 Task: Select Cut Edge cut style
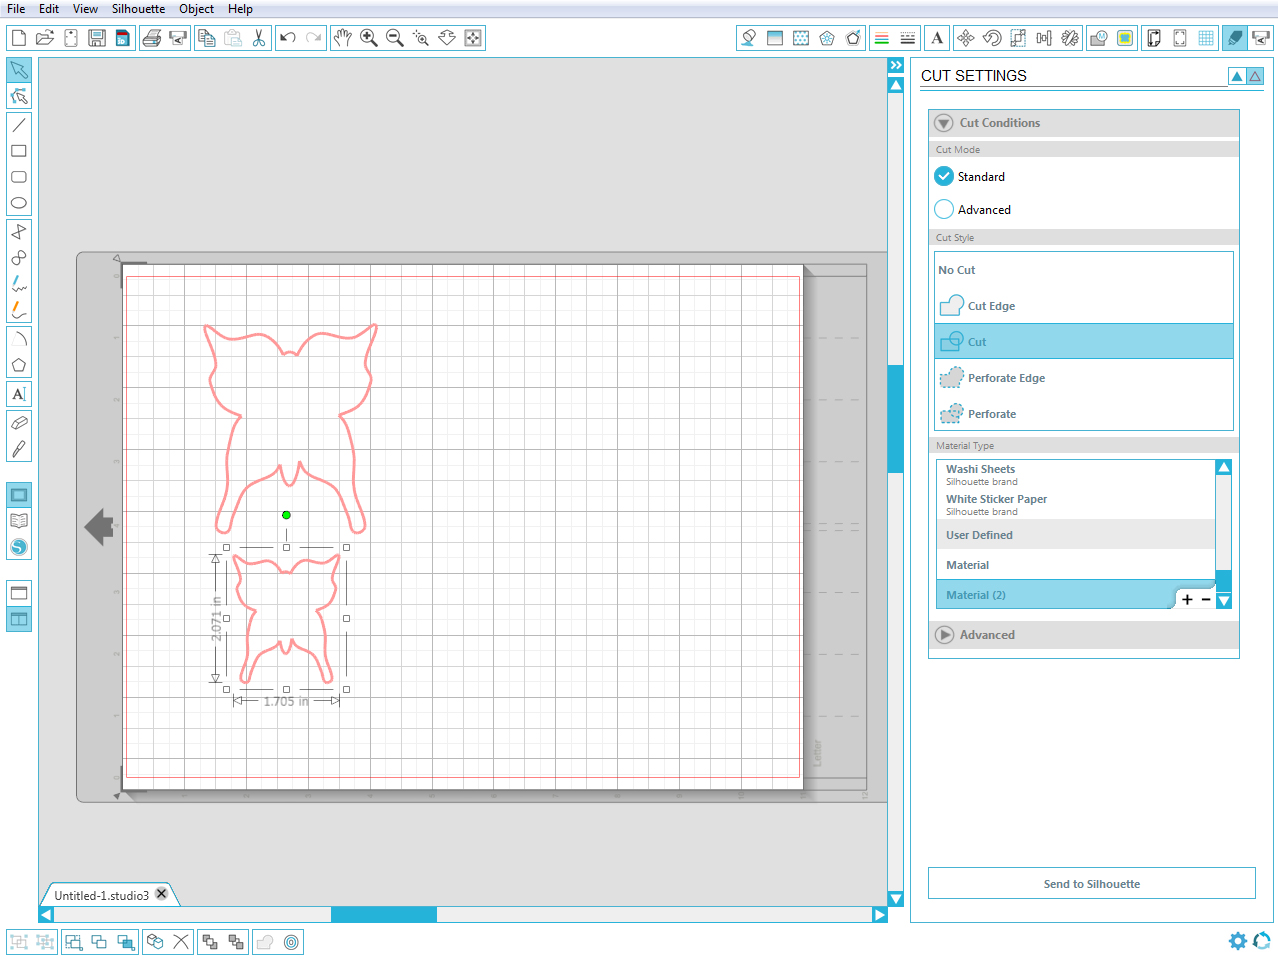(x=991, y=306)
